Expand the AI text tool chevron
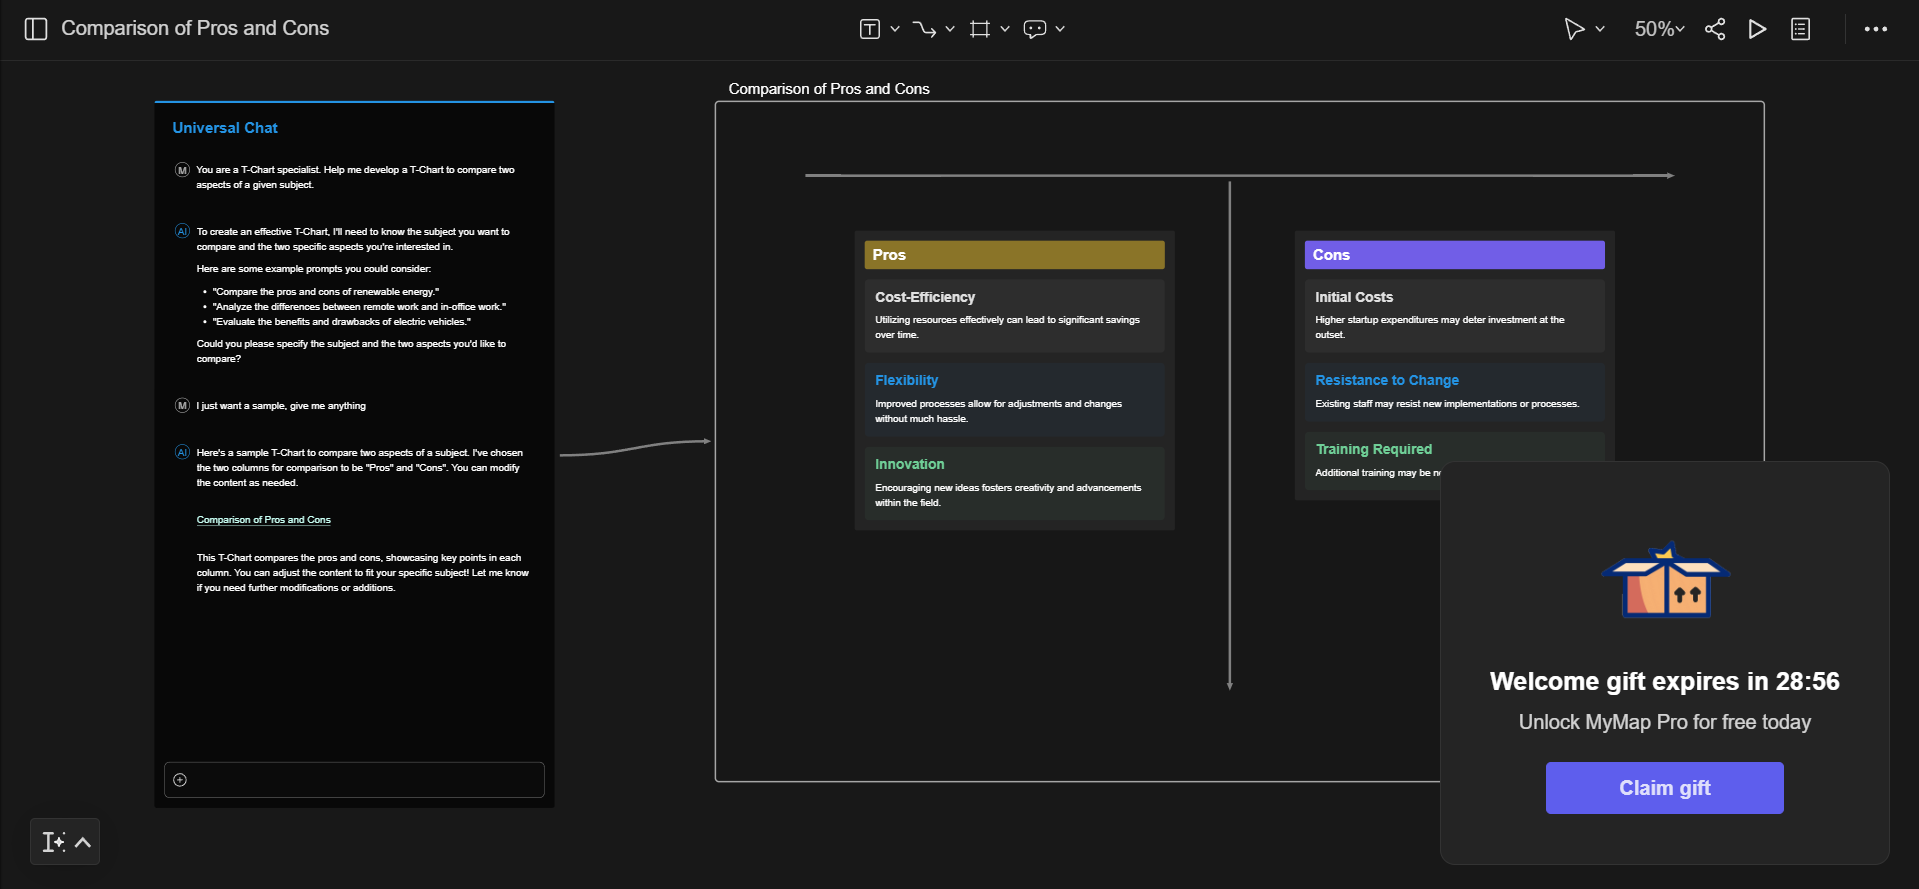The height and width of the screenshot is (889, 1919). click(83, 842)
